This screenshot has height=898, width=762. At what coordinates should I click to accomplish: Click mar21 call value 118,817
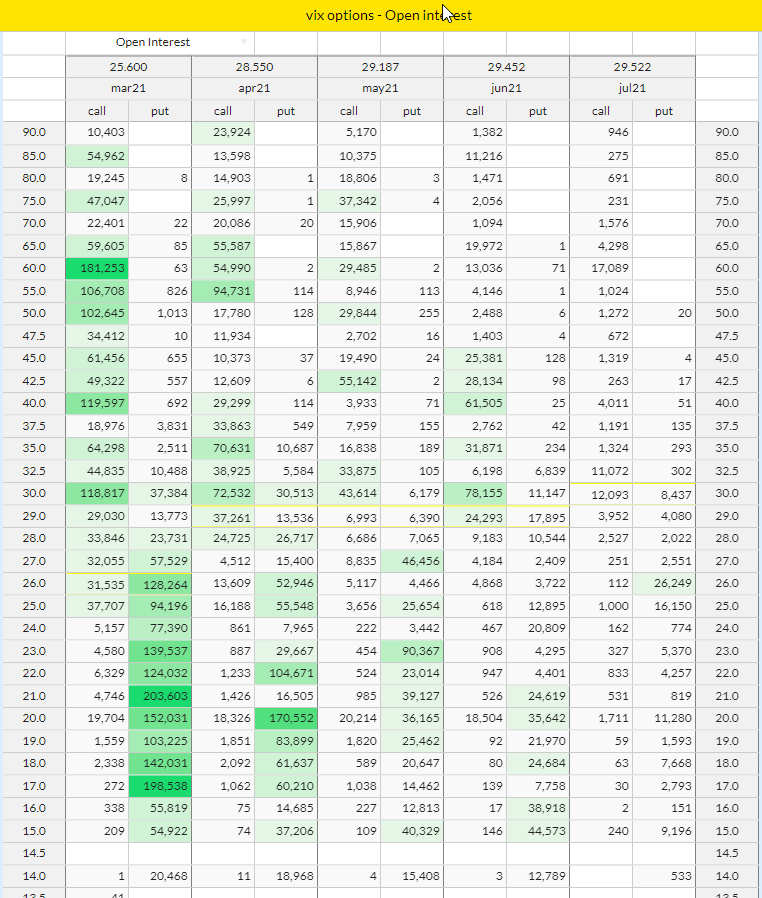tap(97, 493)
